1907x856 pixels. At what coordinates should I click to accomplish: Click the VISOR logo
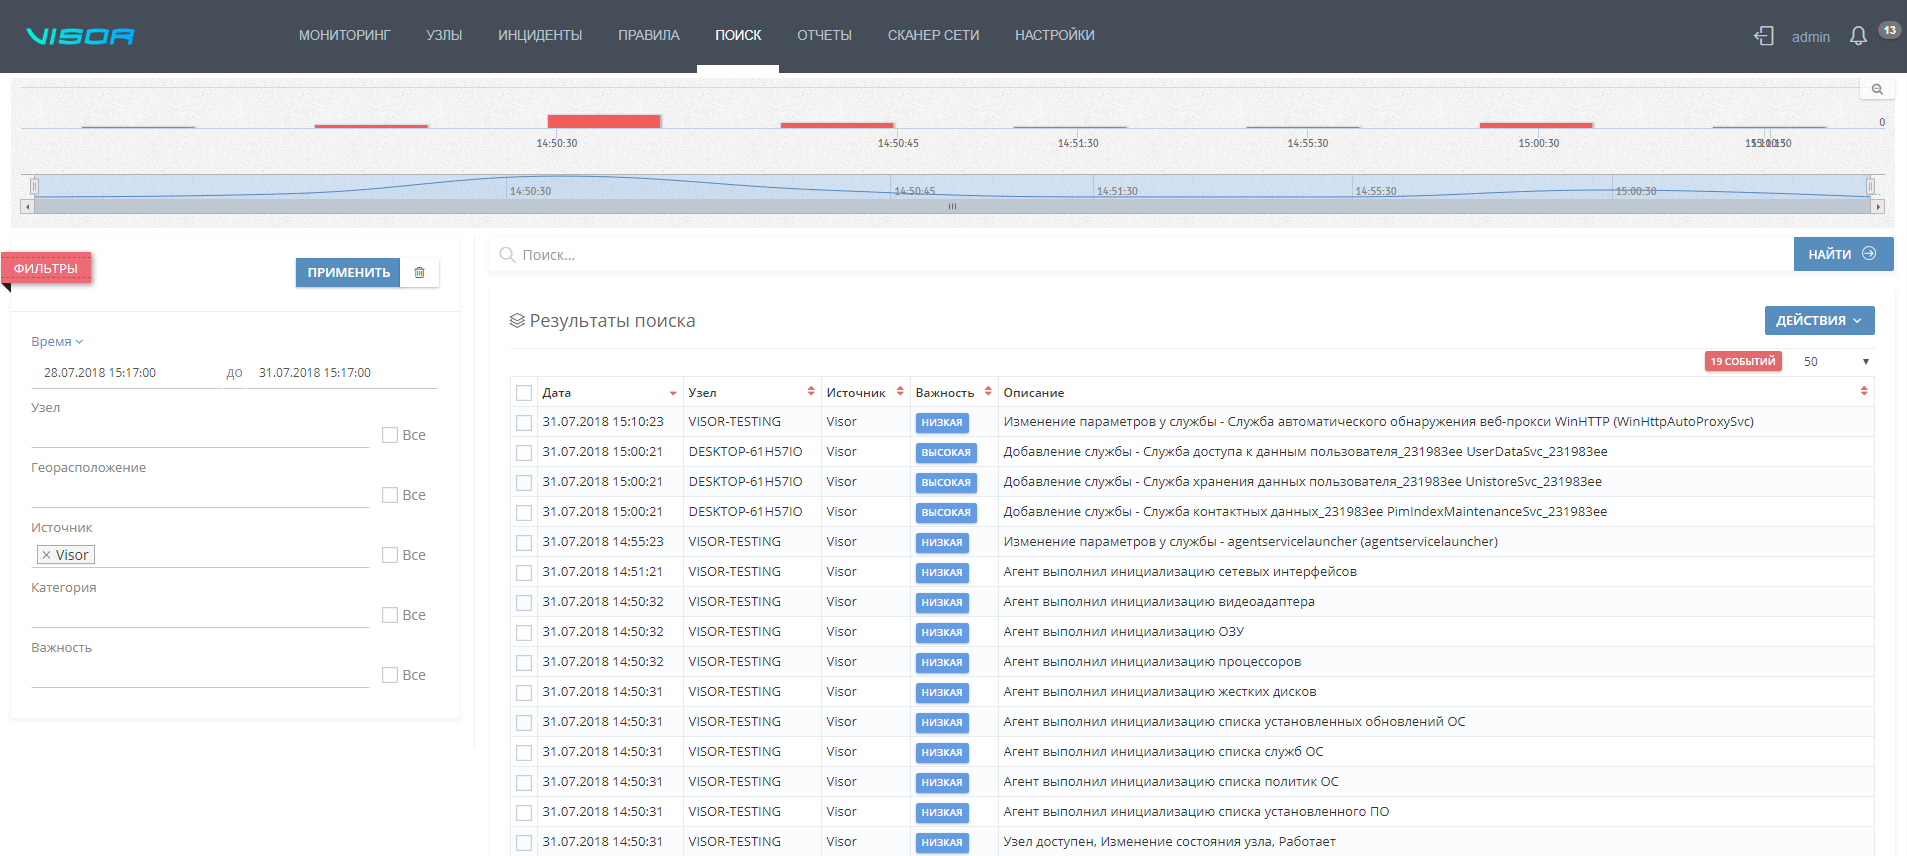pyautogui.click(x=80, y=36)
